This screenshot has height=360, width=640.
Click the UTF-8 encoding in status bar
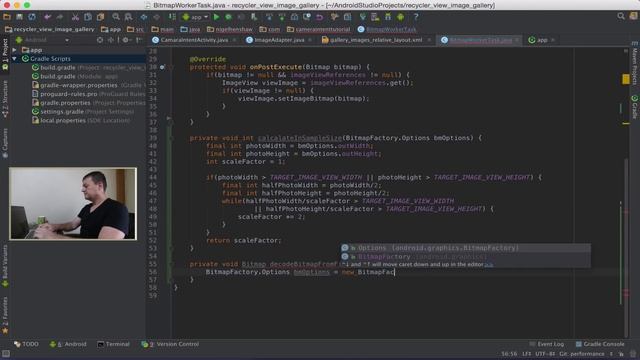tap(545, 354)
